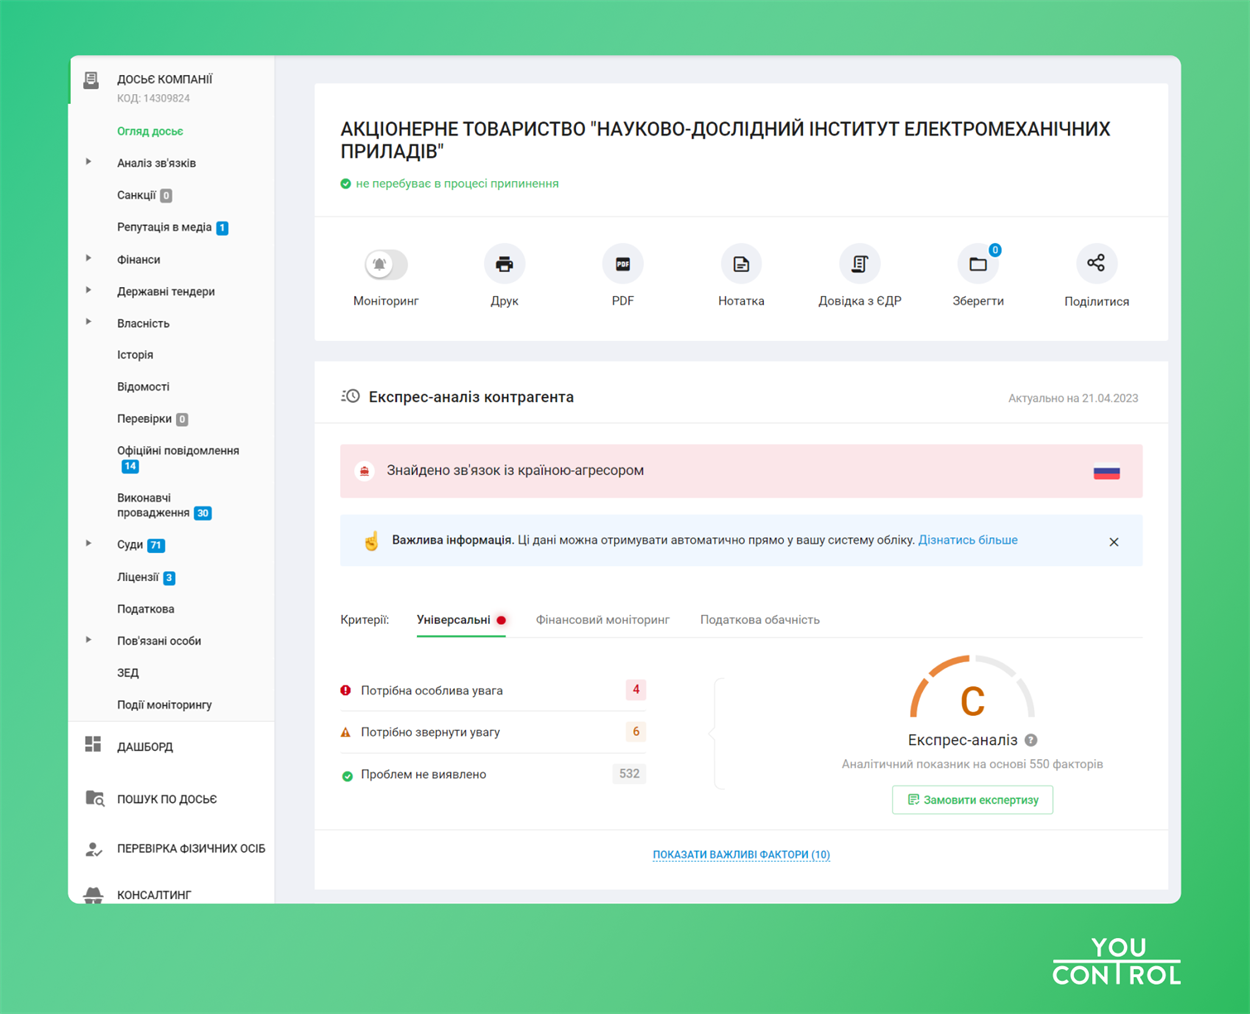Switch to Фінансовий моніторинг tab
This screenshot has height=1014, width=1250.
tap(602, 620)
